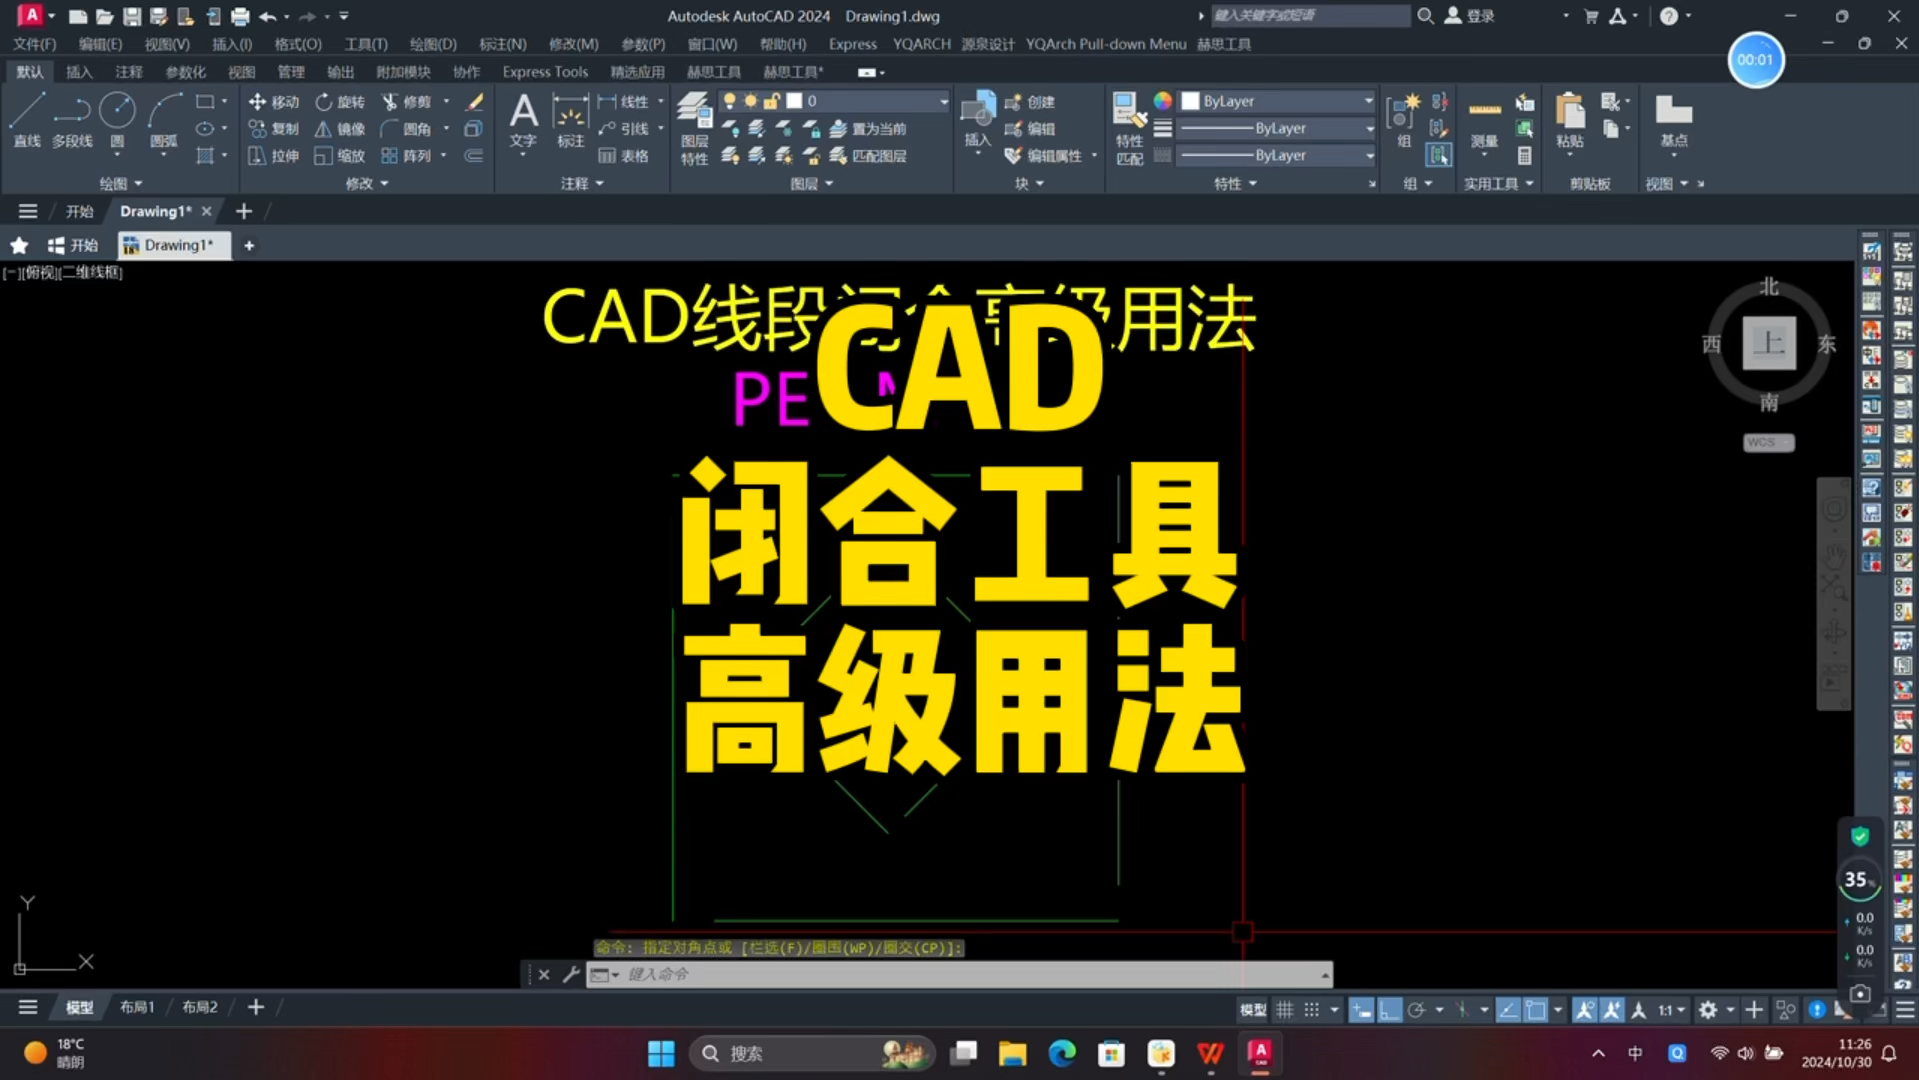Click the Move modify tool
This screenshot has height=1080, width=1919.
pyautogui.click(x=272, y=101)
